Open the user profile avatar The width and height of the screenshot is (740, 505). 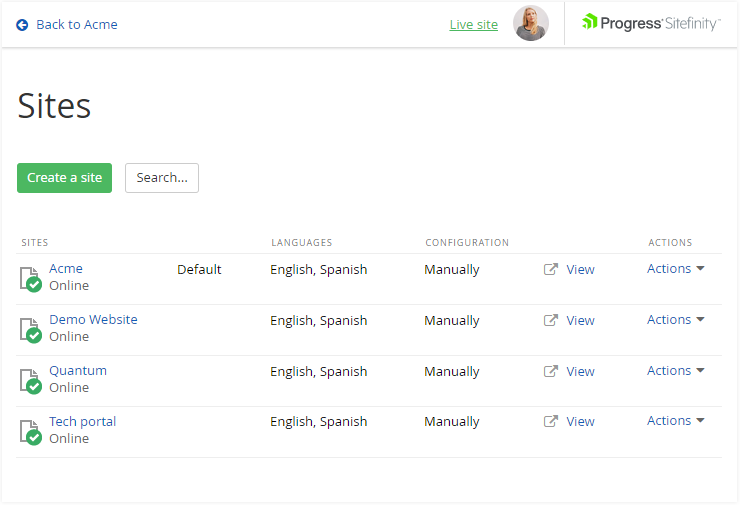tap(531, 24)
